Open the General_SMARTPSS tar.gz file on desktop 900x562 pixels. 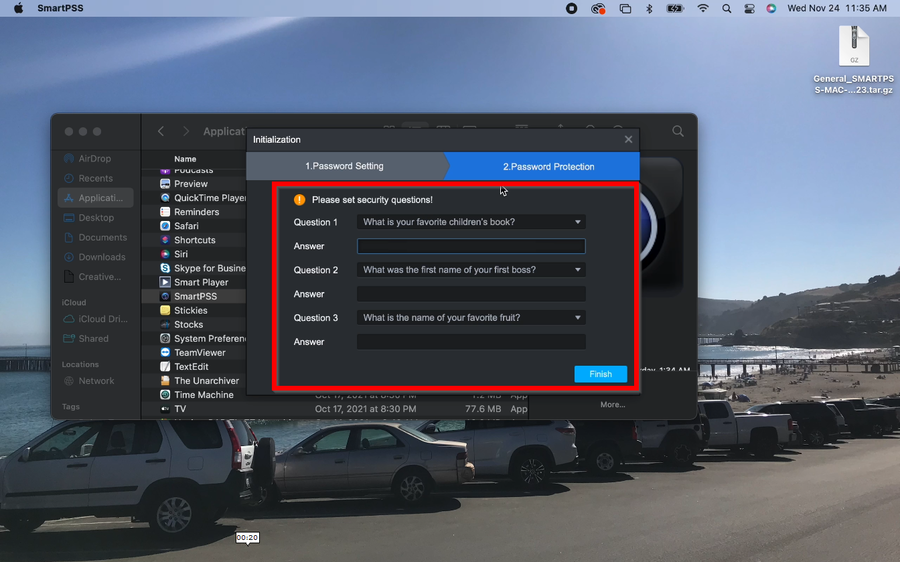(x=853, y=48)
